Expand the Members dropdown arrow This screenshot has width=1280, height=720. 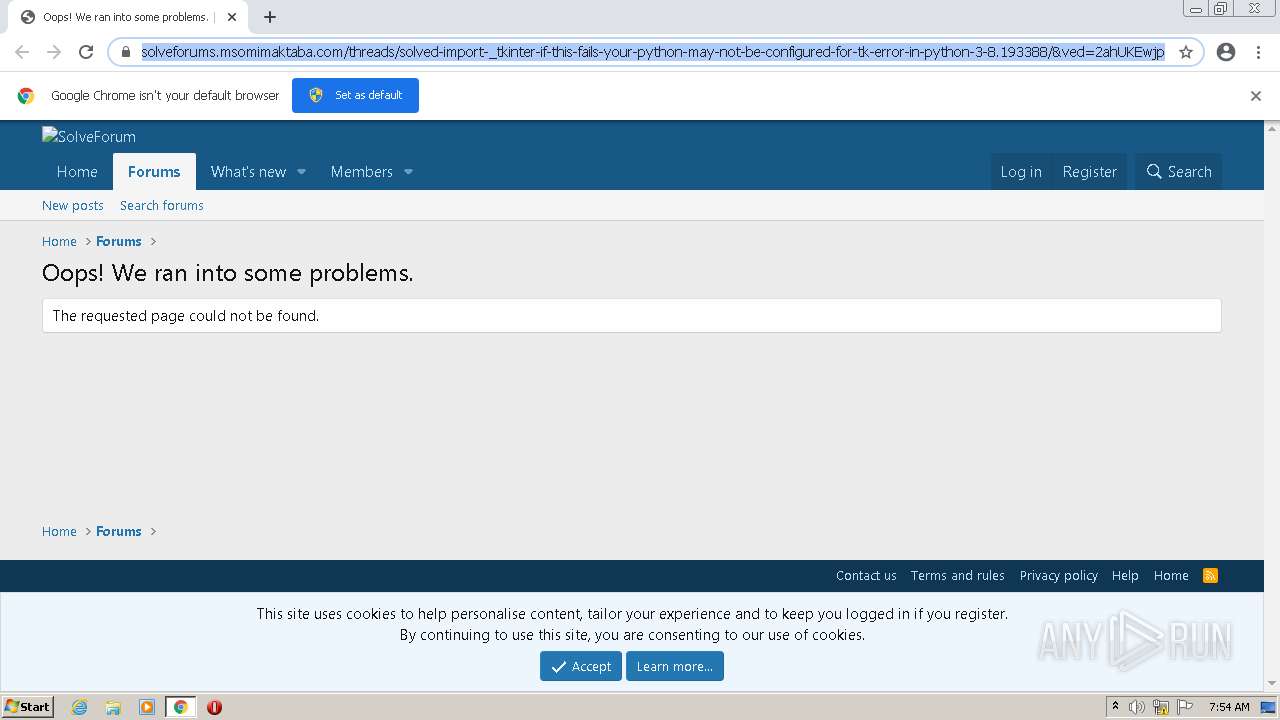coord(408,172)
